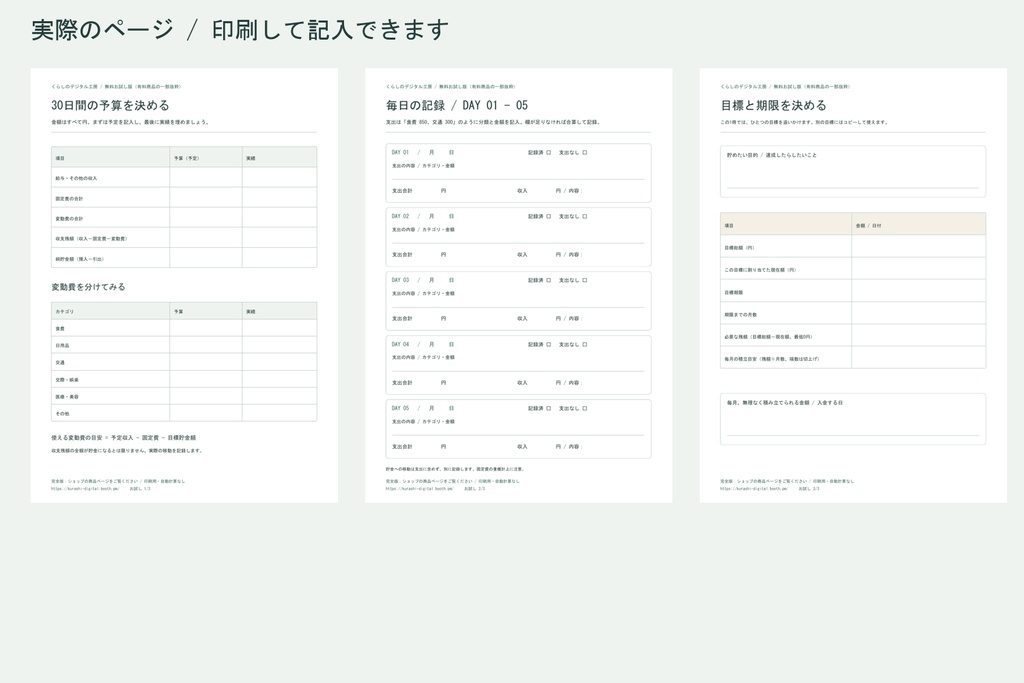Check the 記録済 box for DAY 02
This screenshot has height=683, width=1024.
click(549, 217)
